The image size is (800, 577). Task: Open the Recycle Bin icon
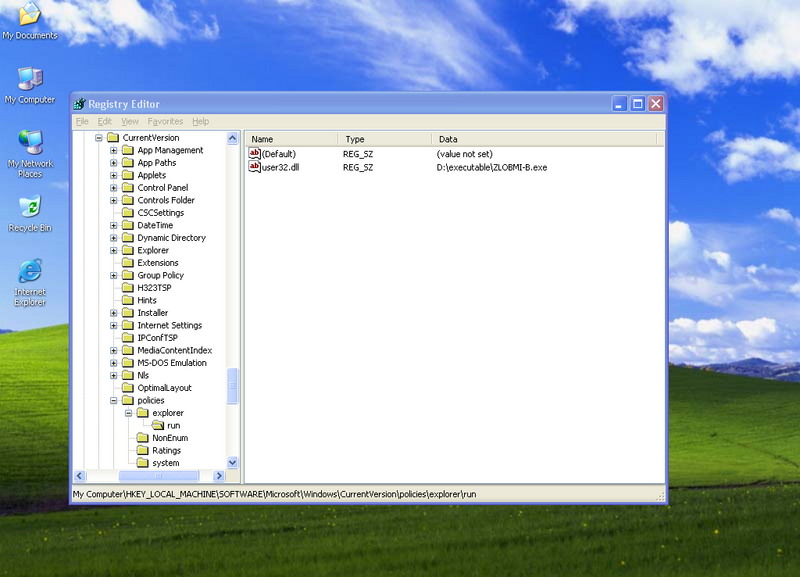(x=30, y=207)
